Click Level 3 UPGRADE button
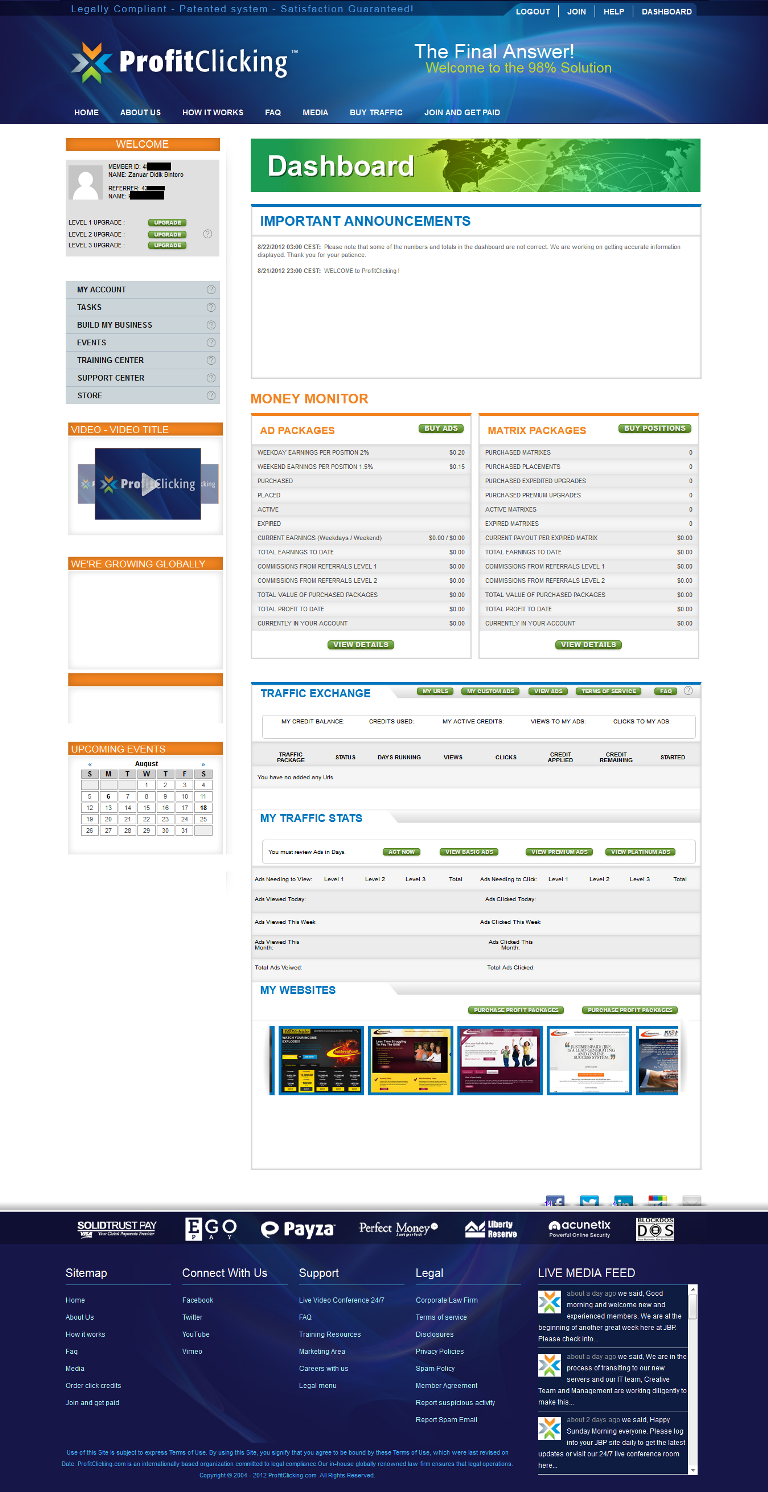The width and height of the screenshot is (768, 1492). coord(167,245)
